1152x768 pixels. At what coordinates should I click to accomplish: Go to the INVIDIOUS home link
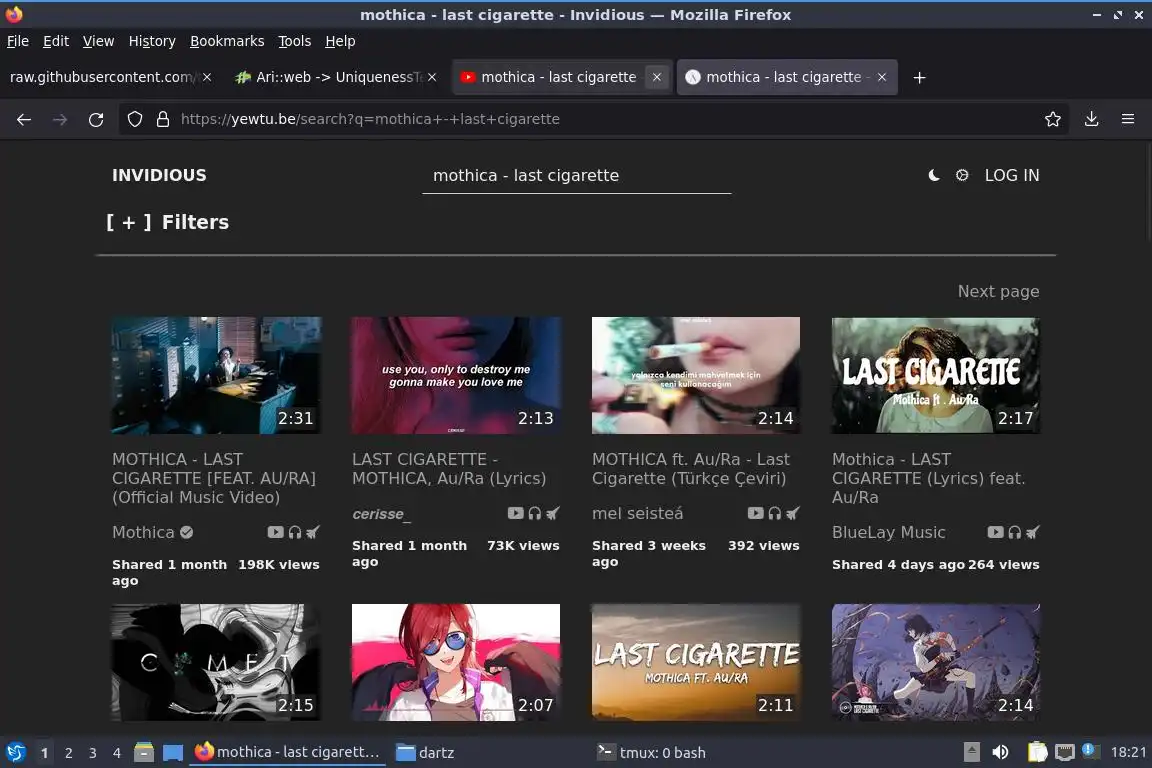159,175
